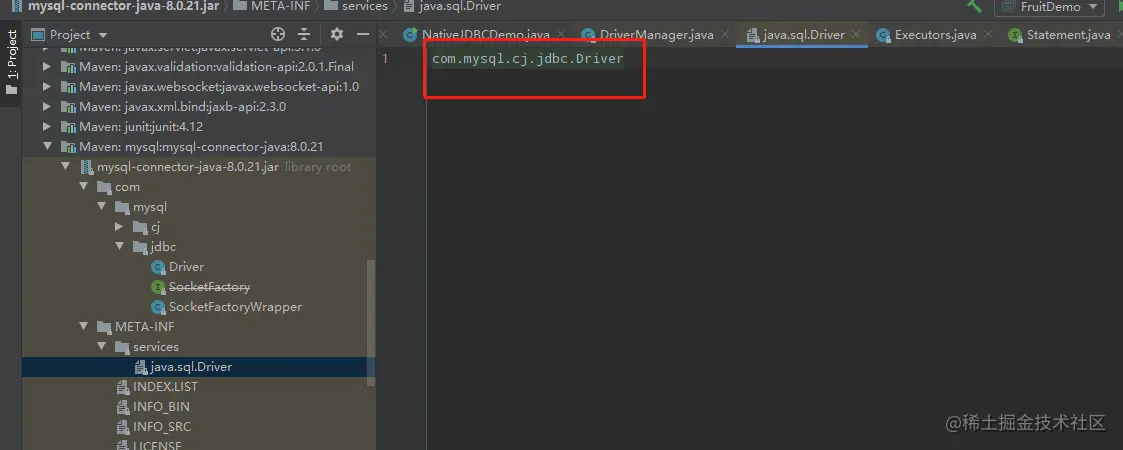Image resolution: width=1123 pixels, height=450 pixels.
Task: Click the collapse all icon in Project panel
Action: (x=304, y=34)
